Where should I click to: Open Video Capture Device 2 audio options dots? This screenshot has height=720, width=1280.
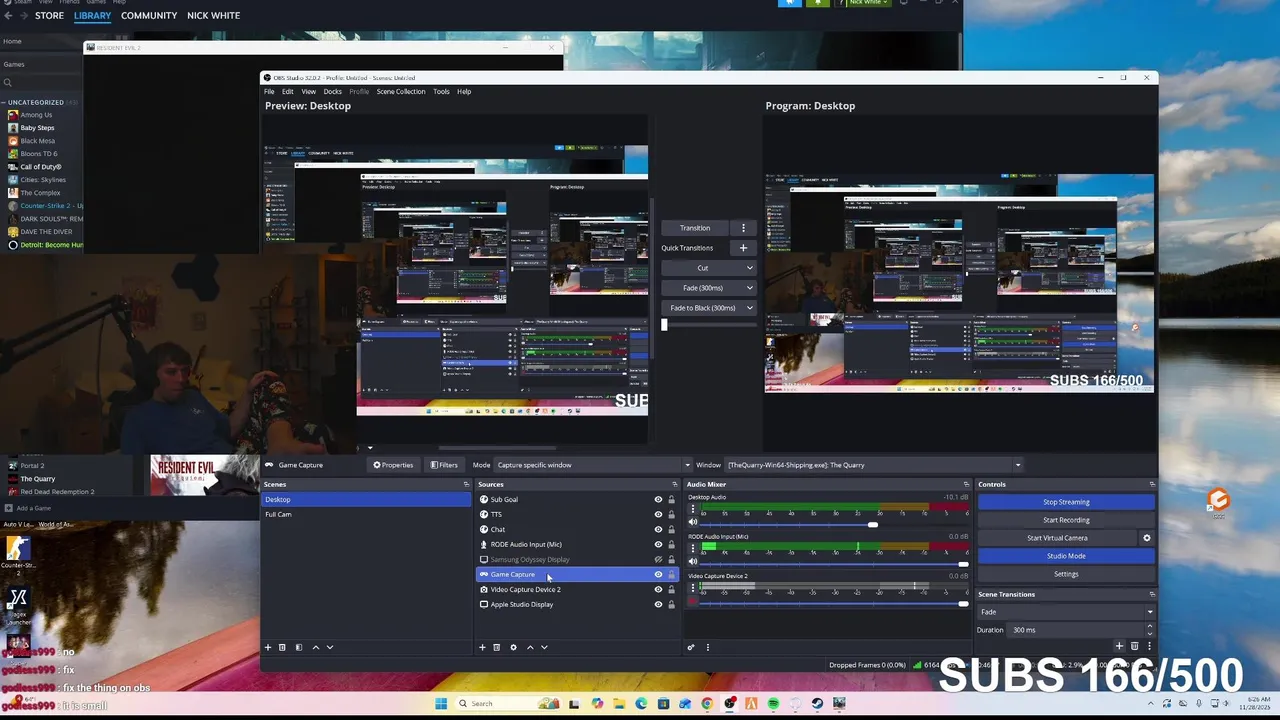point(693,588)
